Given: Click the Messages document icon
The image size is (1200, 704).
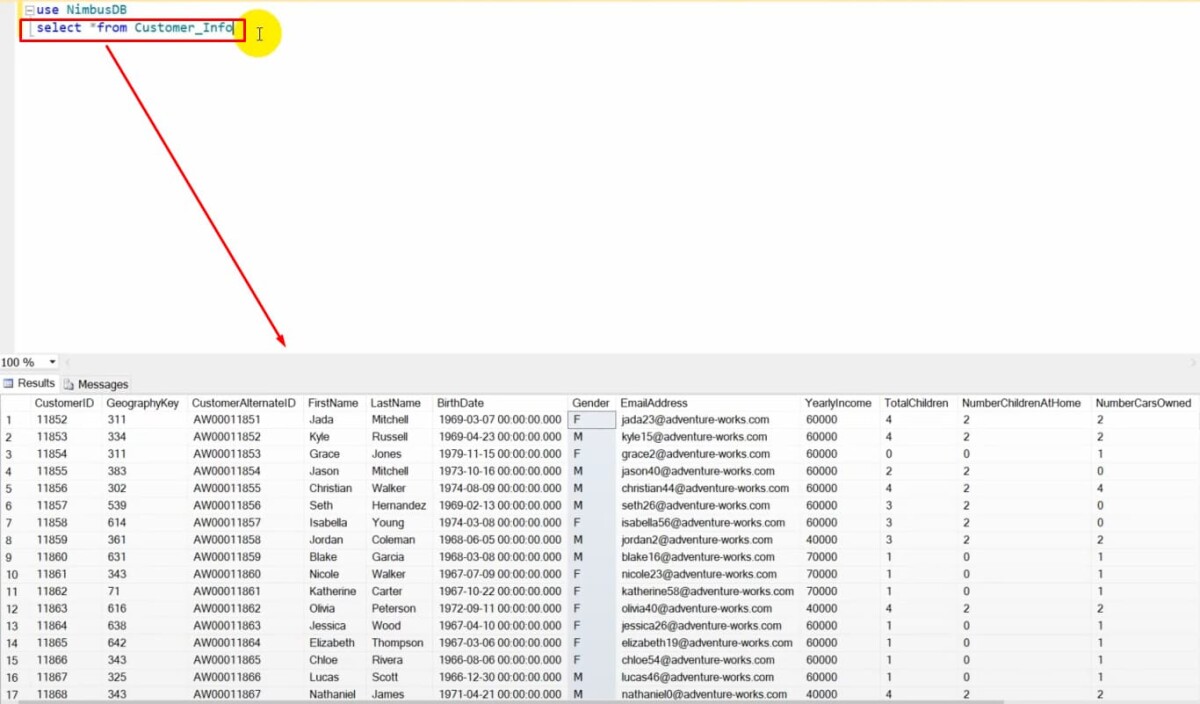Looking at the screenshot, I should 68,384.
